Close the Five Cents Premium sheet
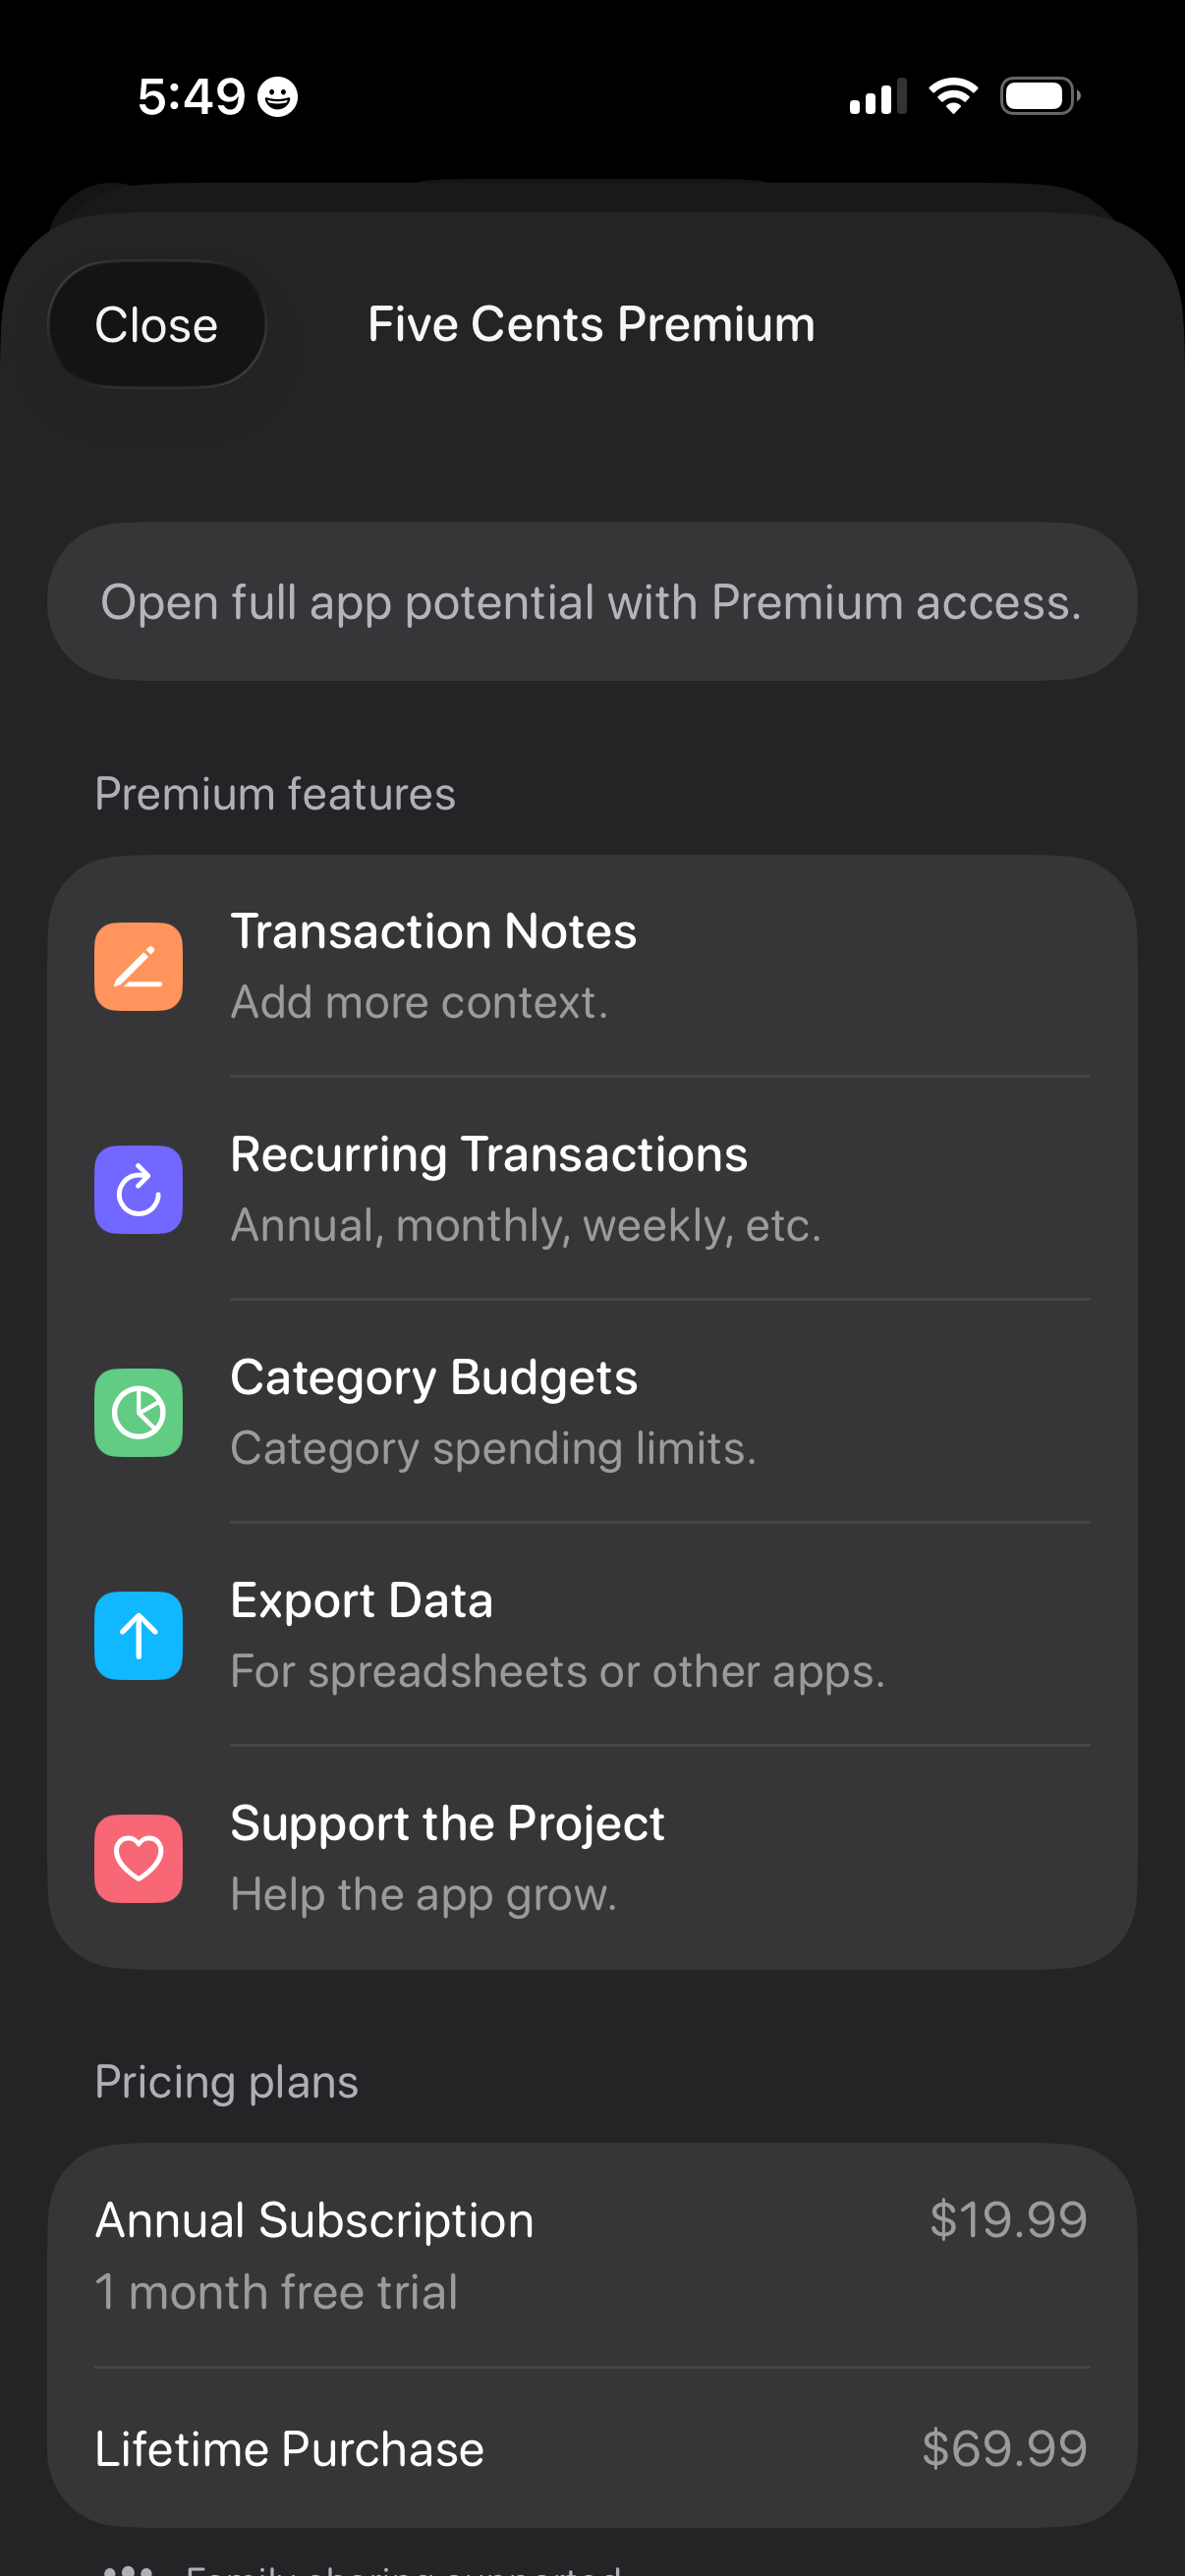Viewport: 1185px width, 2576px height. 157,324
